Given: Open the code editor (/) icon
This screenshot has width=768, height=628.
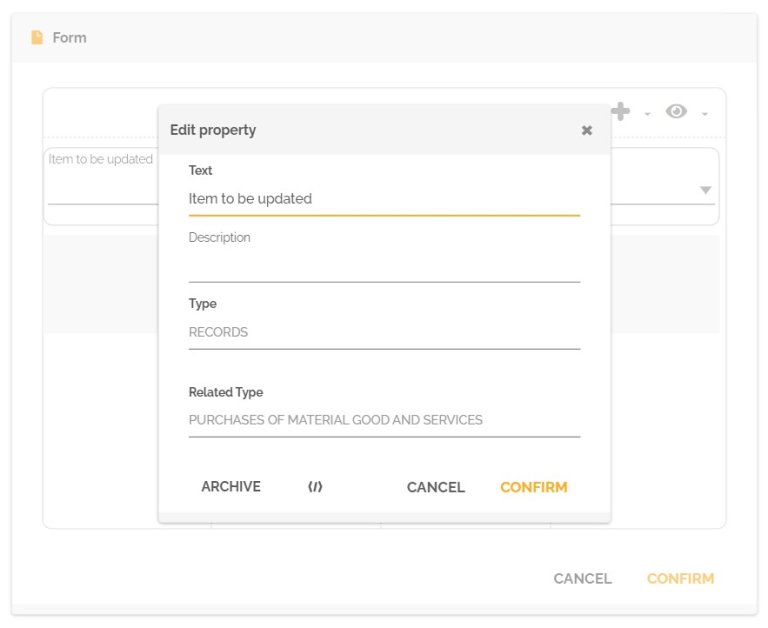Looking at the screenshot, I should (315, 487).
